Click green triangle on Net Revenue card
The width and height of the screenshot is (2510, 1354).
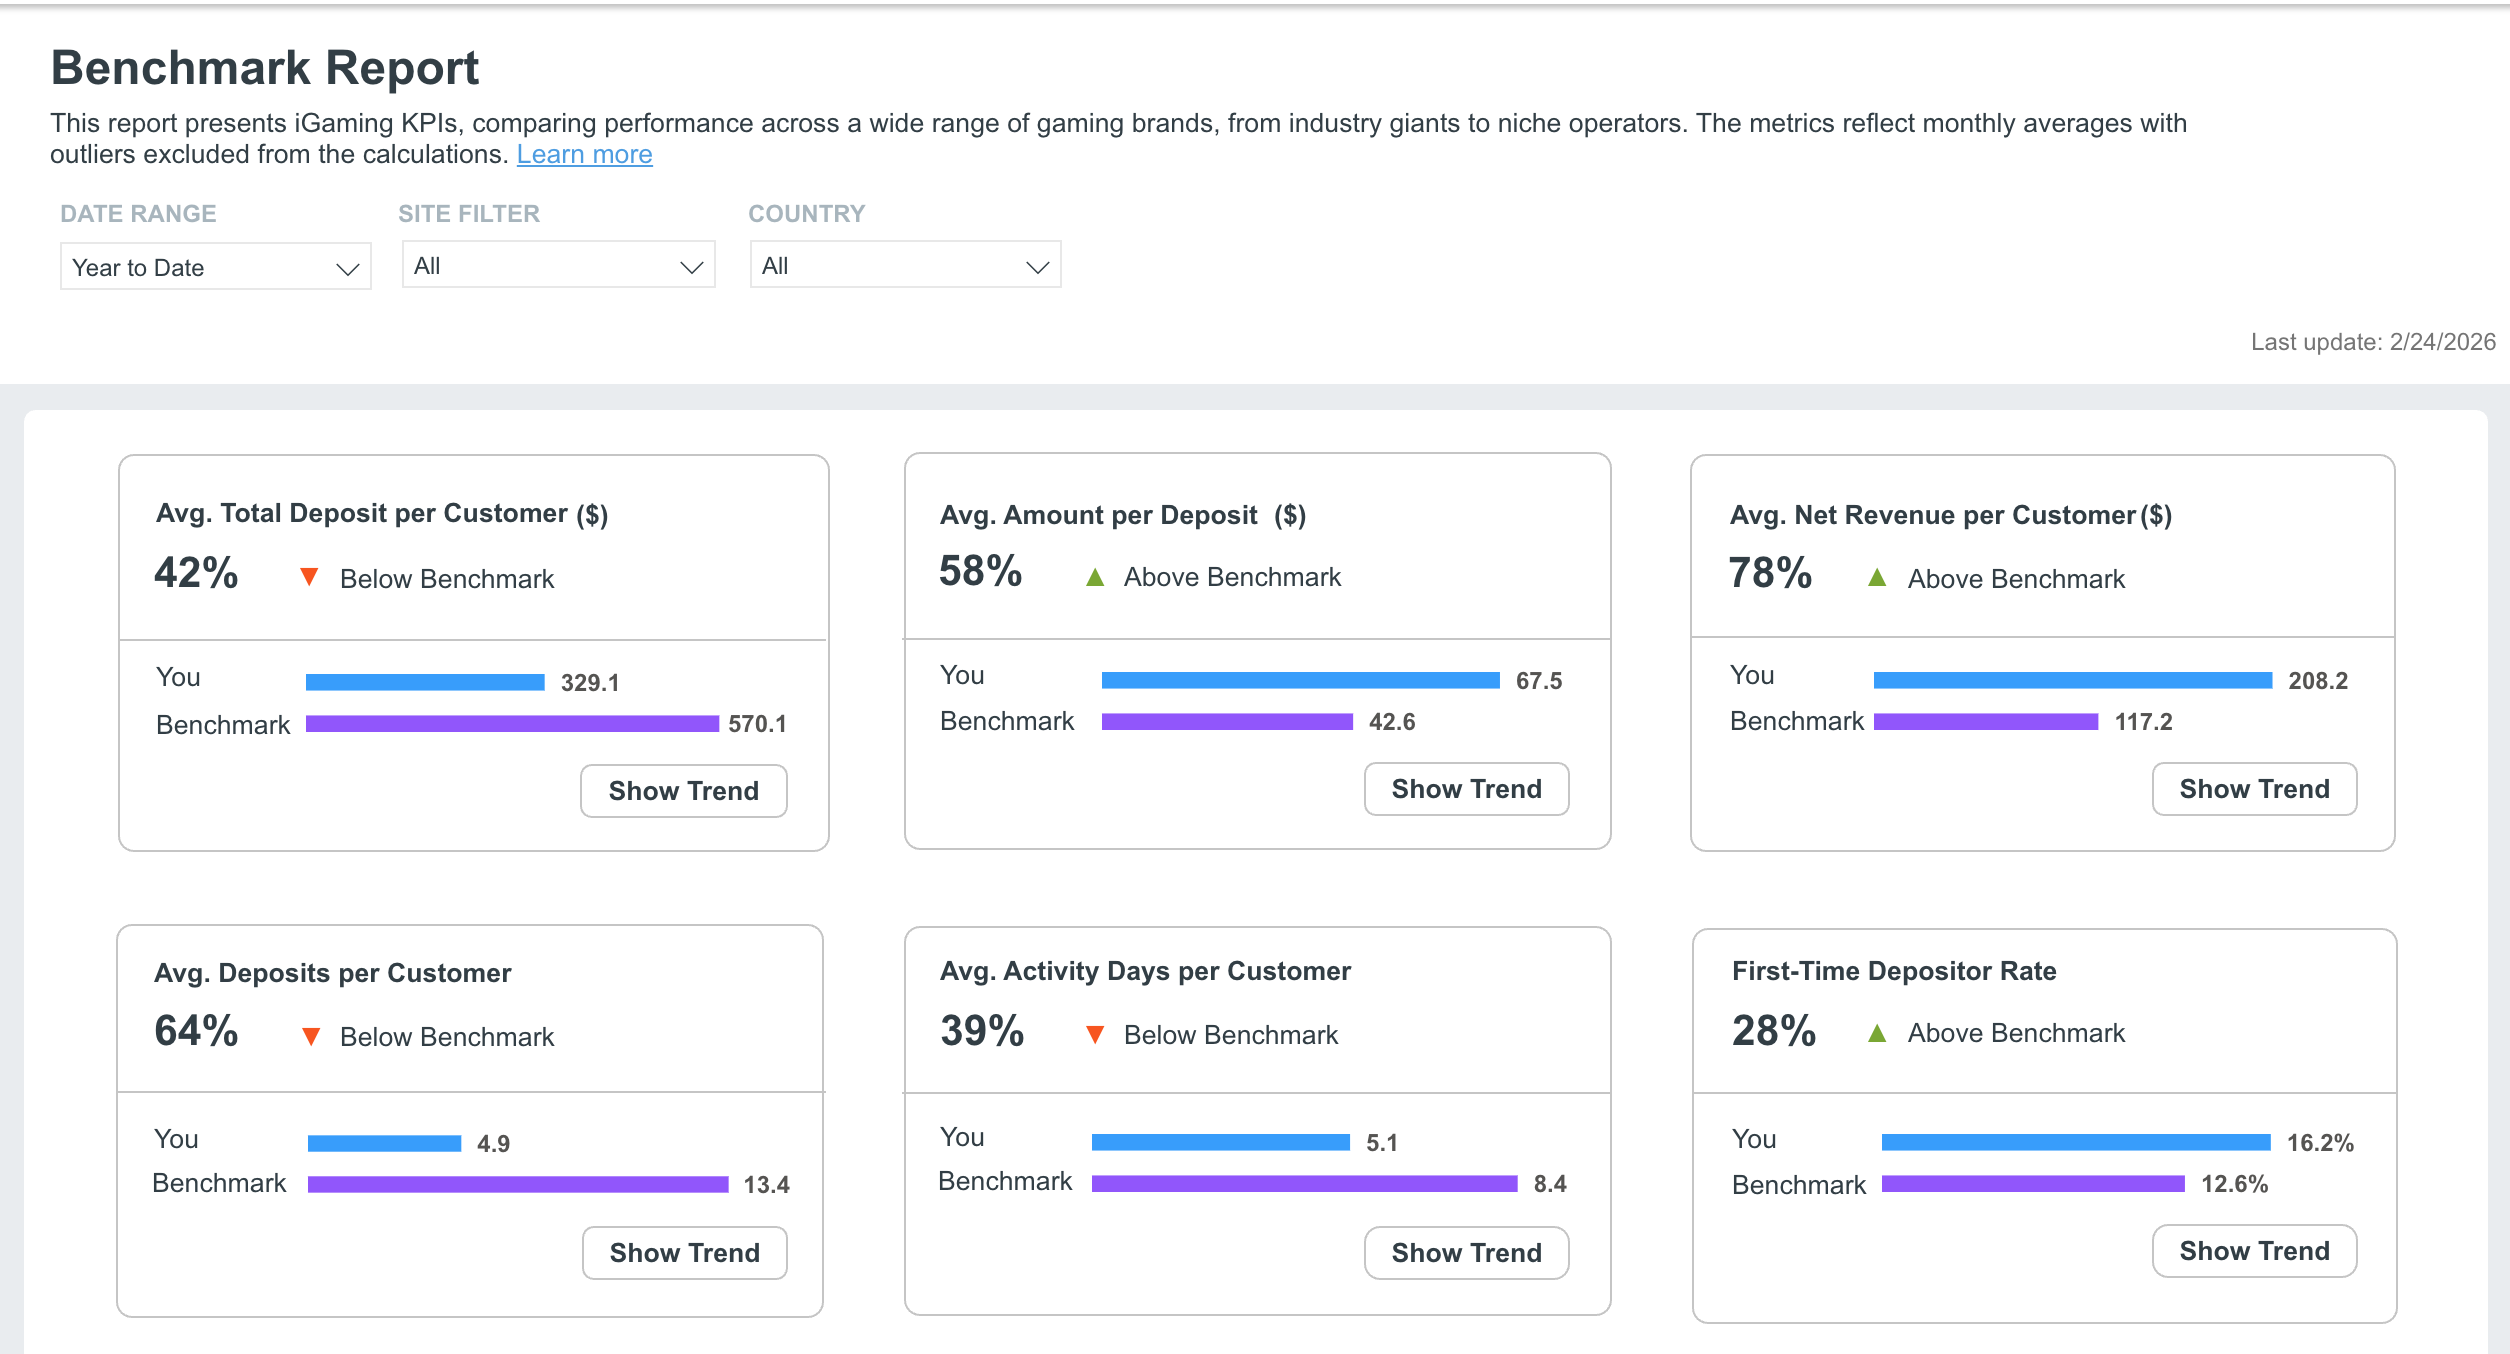pos(1877,577)
